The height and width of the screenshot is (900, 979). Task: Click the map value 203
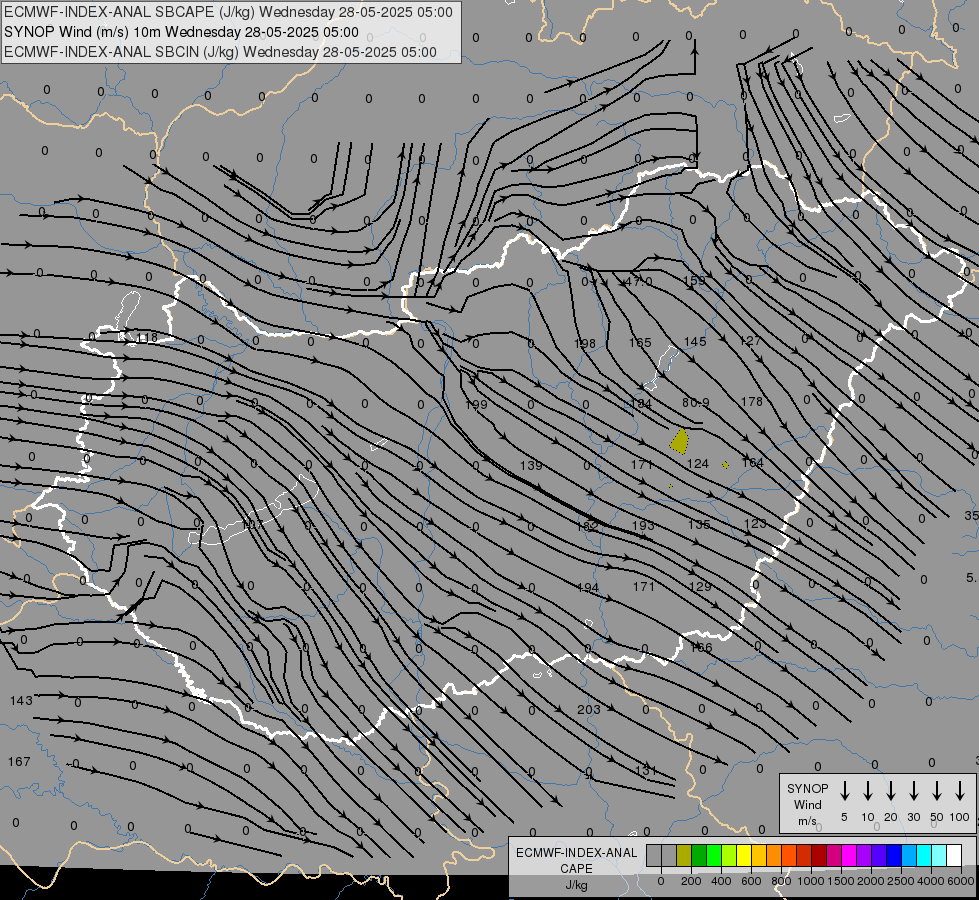coord(589,710)
